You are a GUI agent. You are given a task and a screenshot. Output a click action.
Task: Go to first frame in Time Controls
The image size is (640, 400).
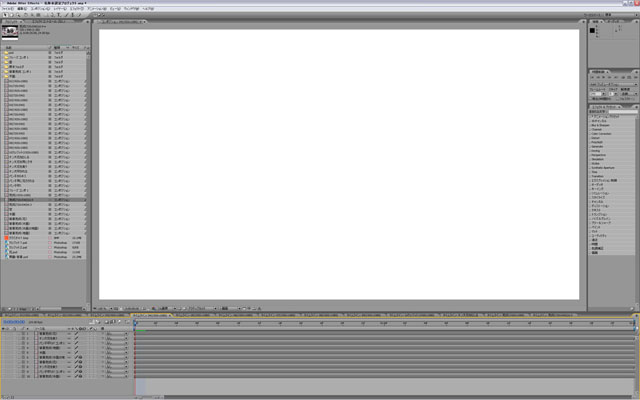point(592,77)
